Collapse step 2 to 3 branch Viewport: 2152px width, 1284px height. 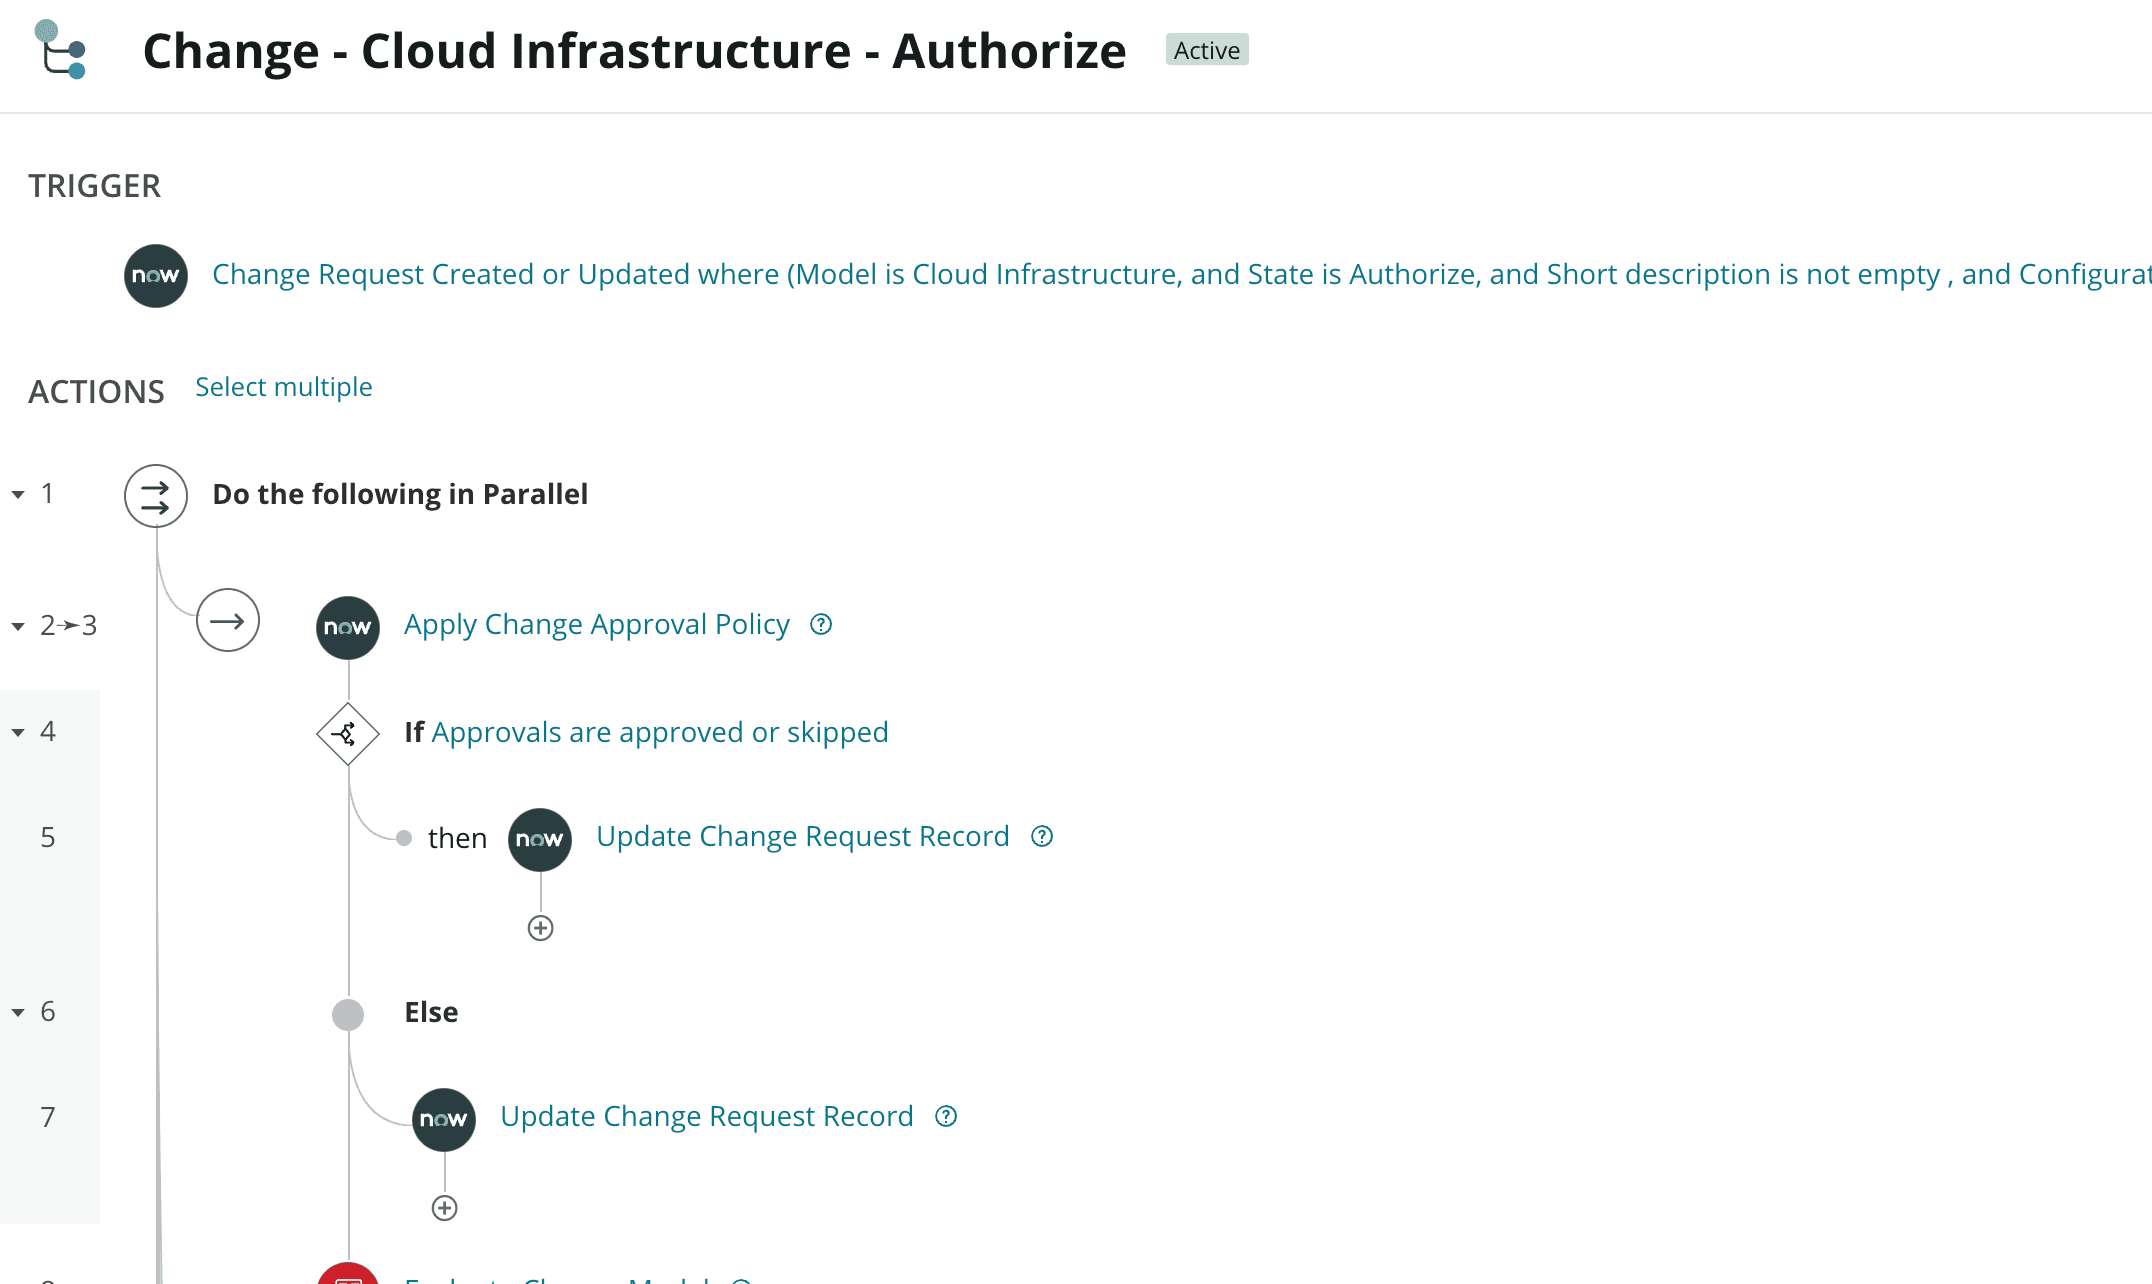coord(18,626)
